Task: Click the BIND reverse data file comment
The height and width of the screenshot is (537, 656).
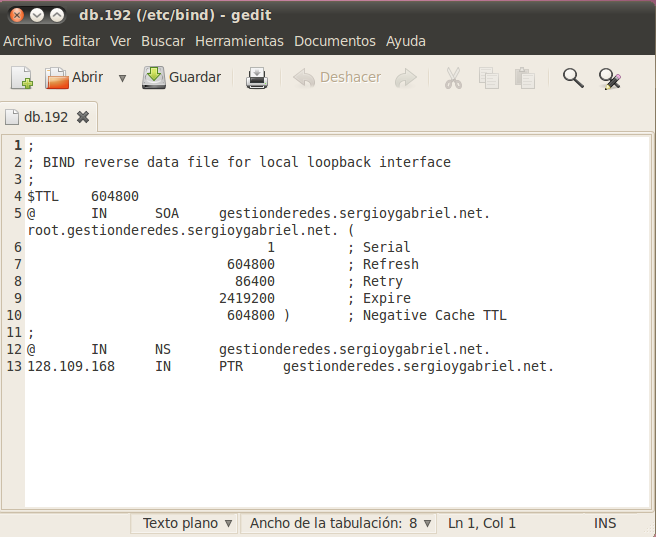Action: pos(239,162)
